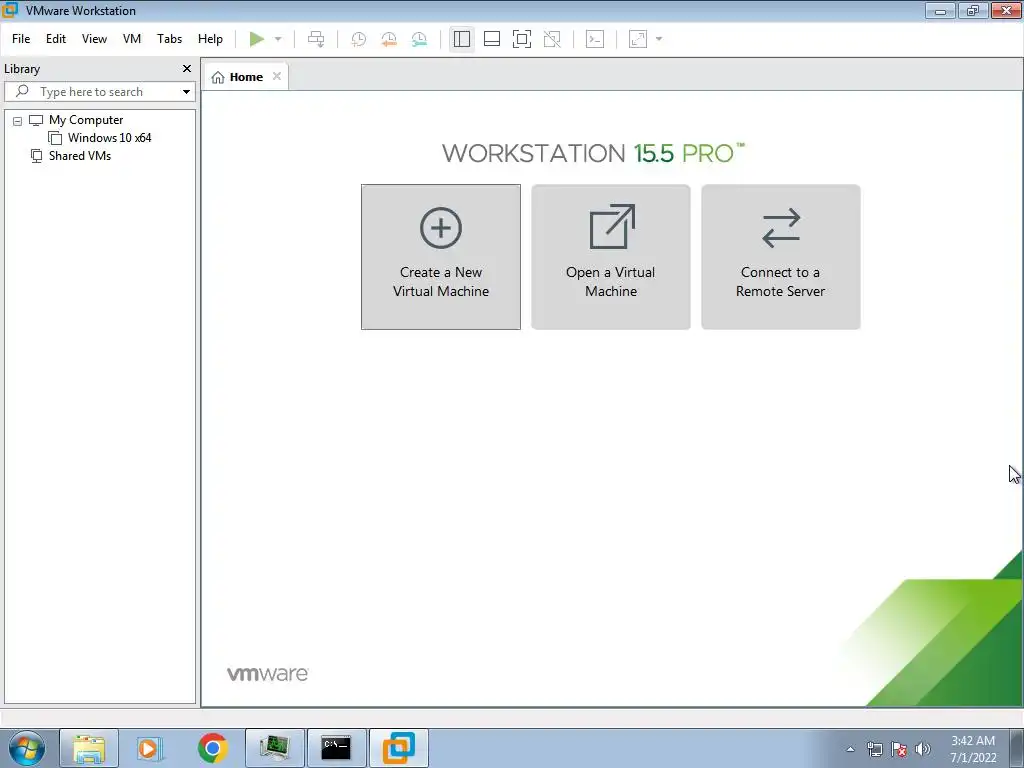Open Google Chrome from the taskbar
The width and height of the screenshot is (1024, 768).
212,748
